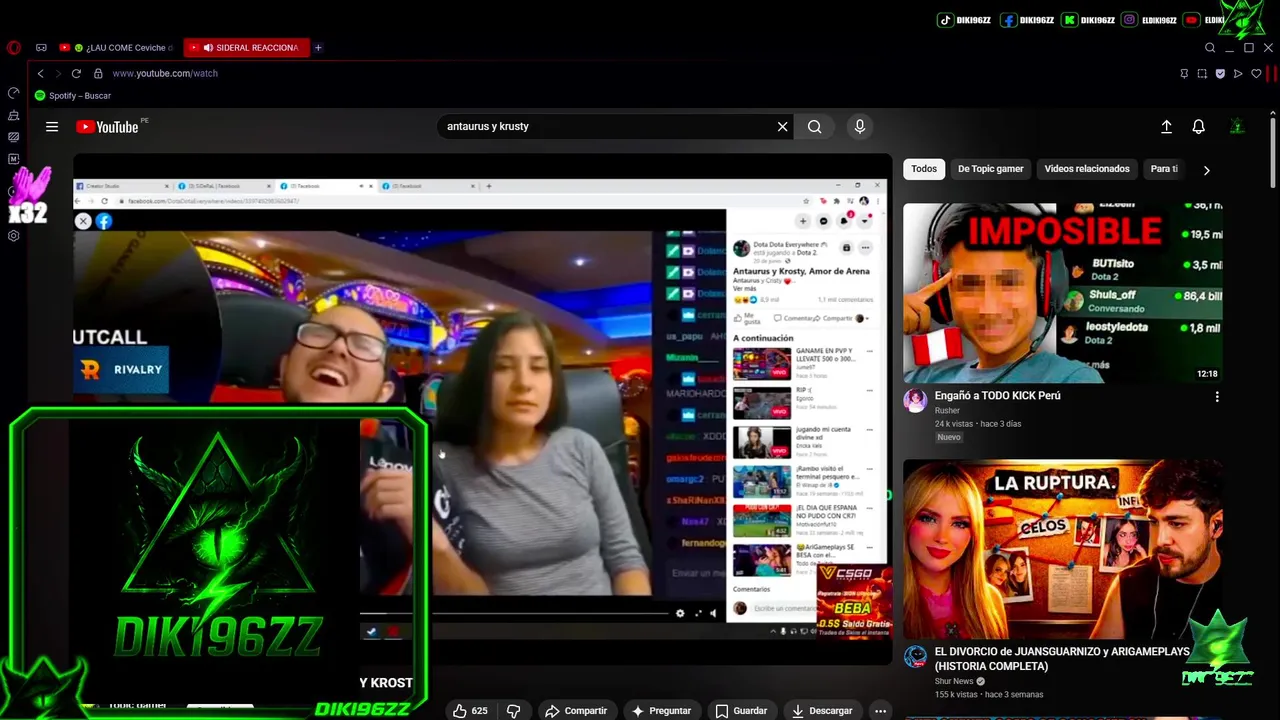Click the Preguntar button
This screenshot has height=720, width=1280.
click(x=661, y=711)
